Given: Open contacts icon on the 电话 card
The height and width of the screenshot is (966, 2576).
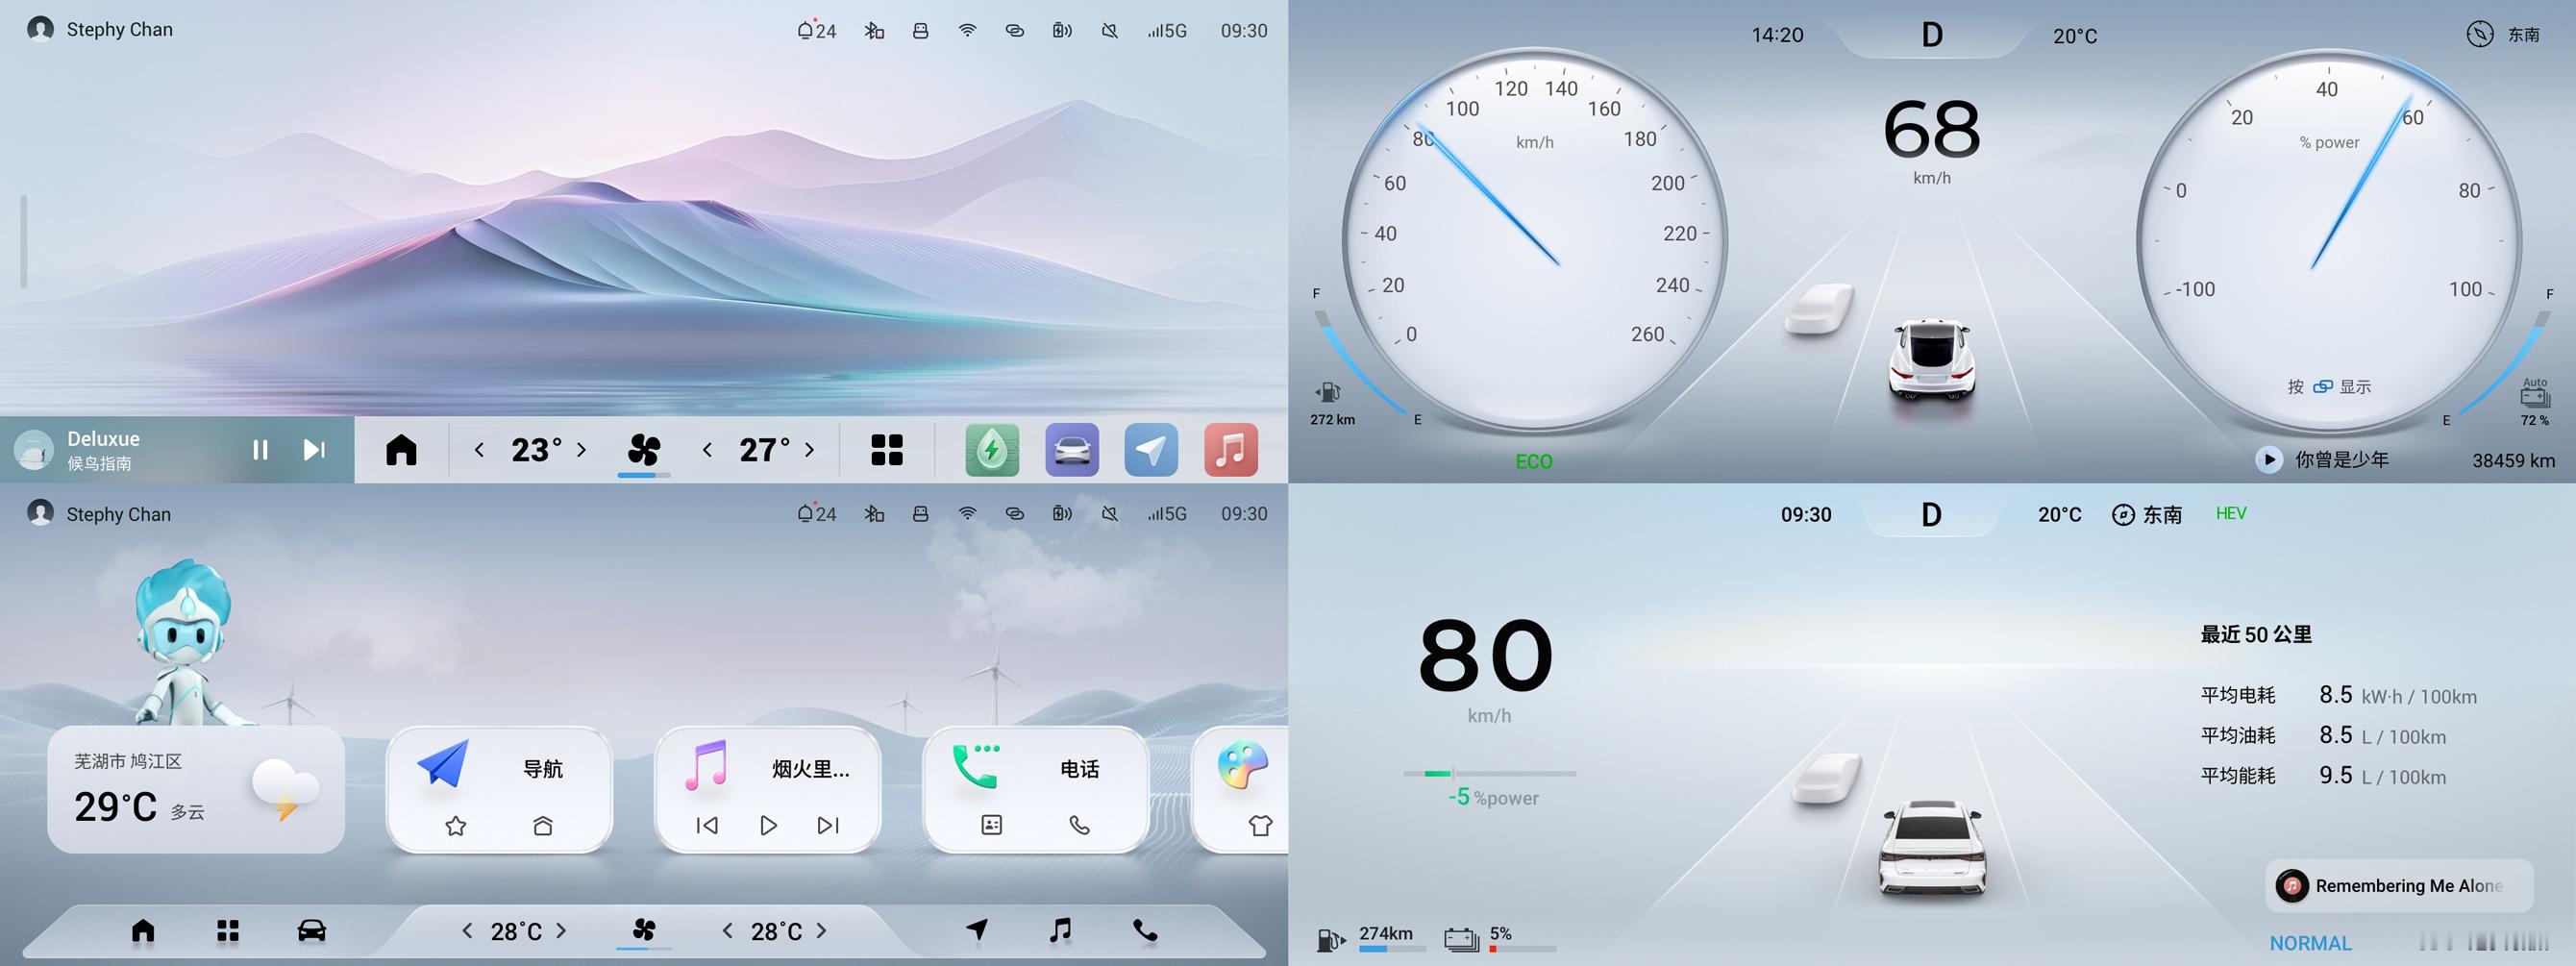Looking at the screenshot, I should click(x=992, y=825).
